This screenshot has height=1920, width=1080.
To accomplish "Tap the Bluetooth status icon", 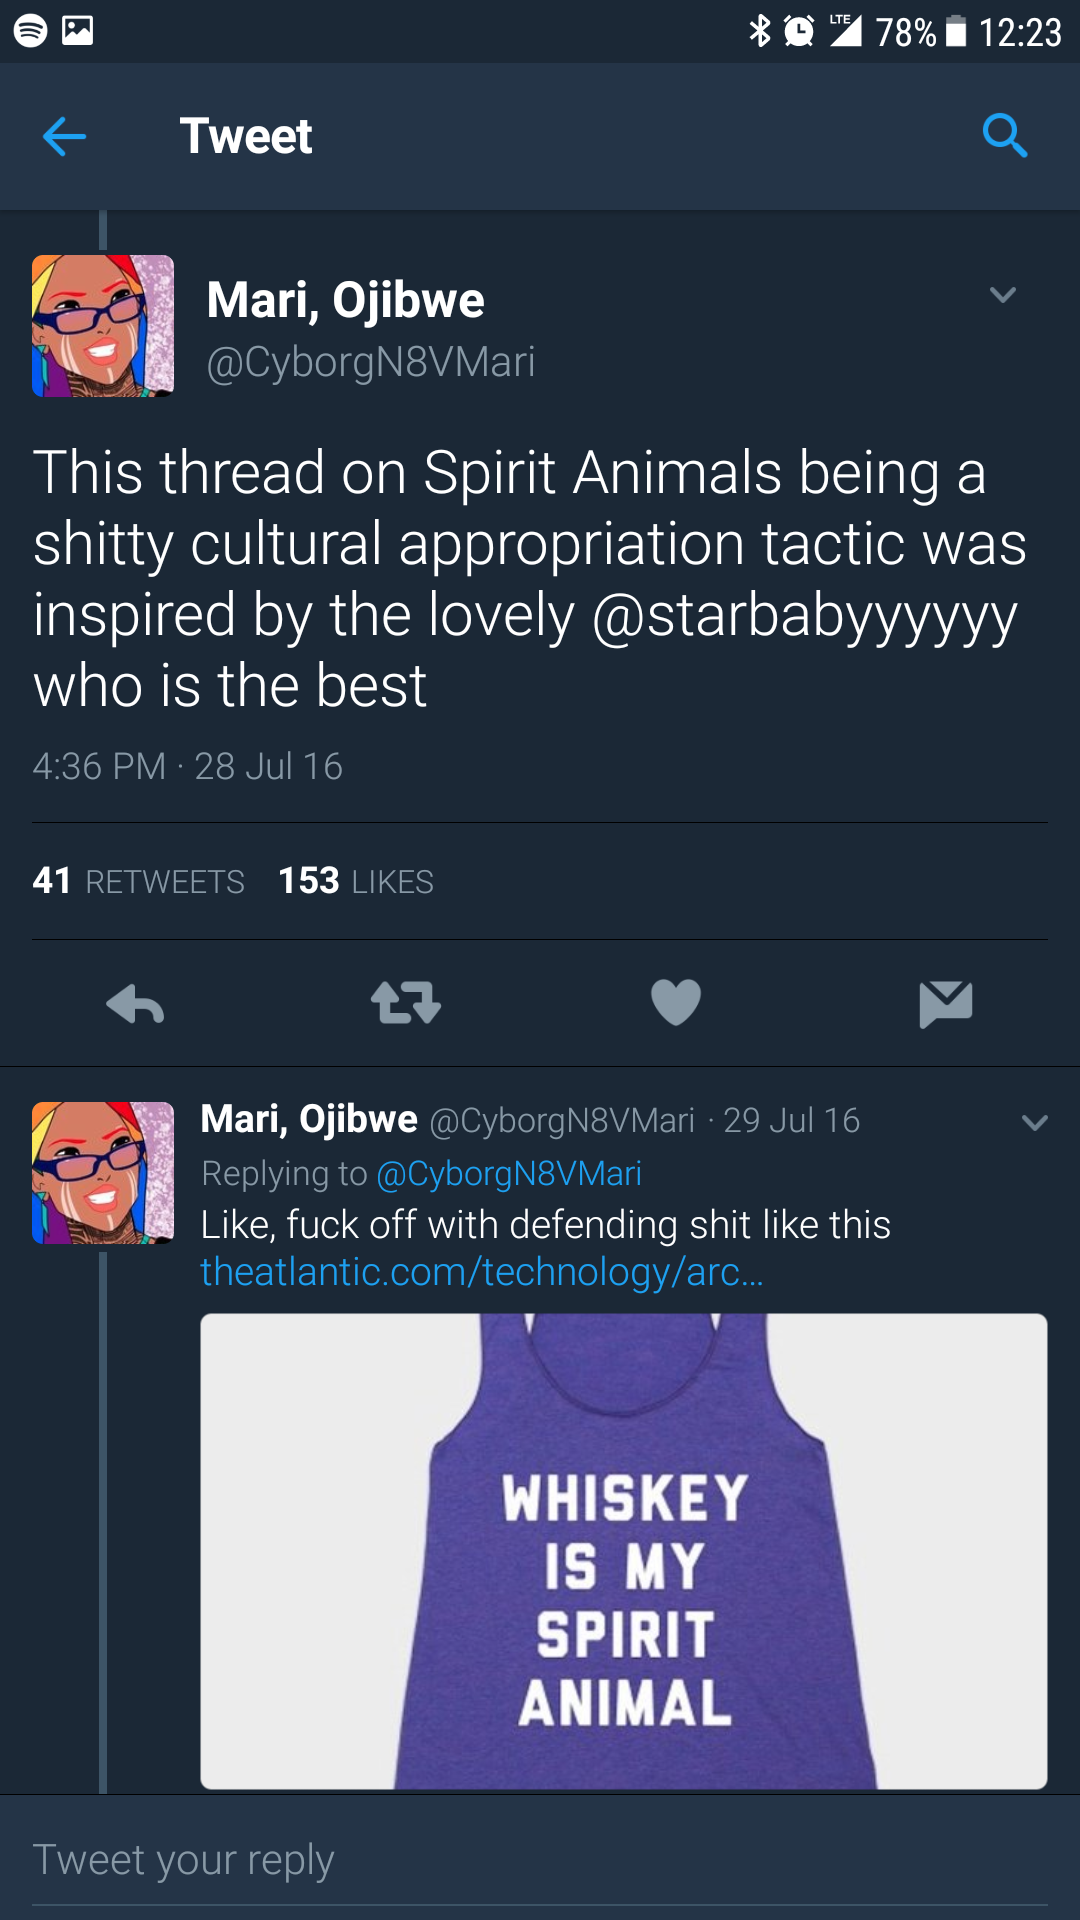I will (x=760, y=31).
